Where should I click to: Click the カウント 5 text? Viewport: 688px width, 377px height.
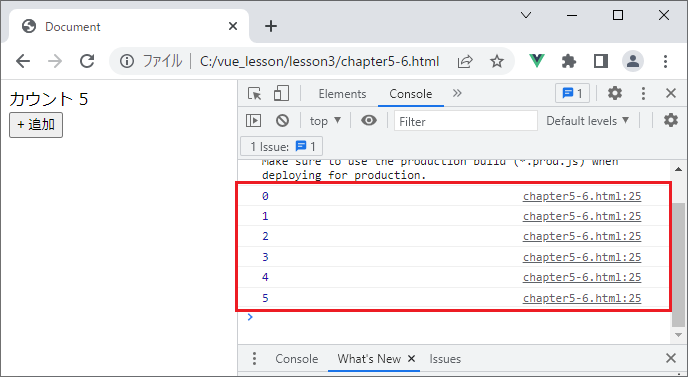point(49,99)
